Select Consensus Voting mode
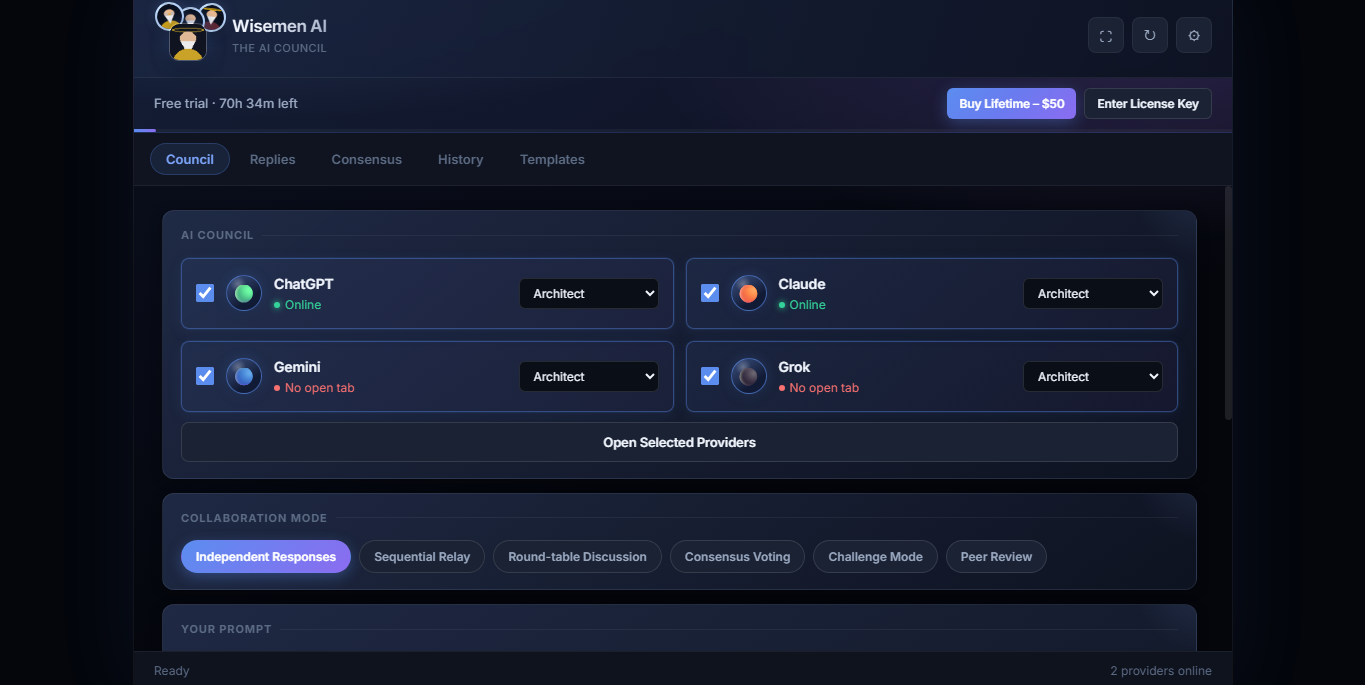 tap(737, 556)
